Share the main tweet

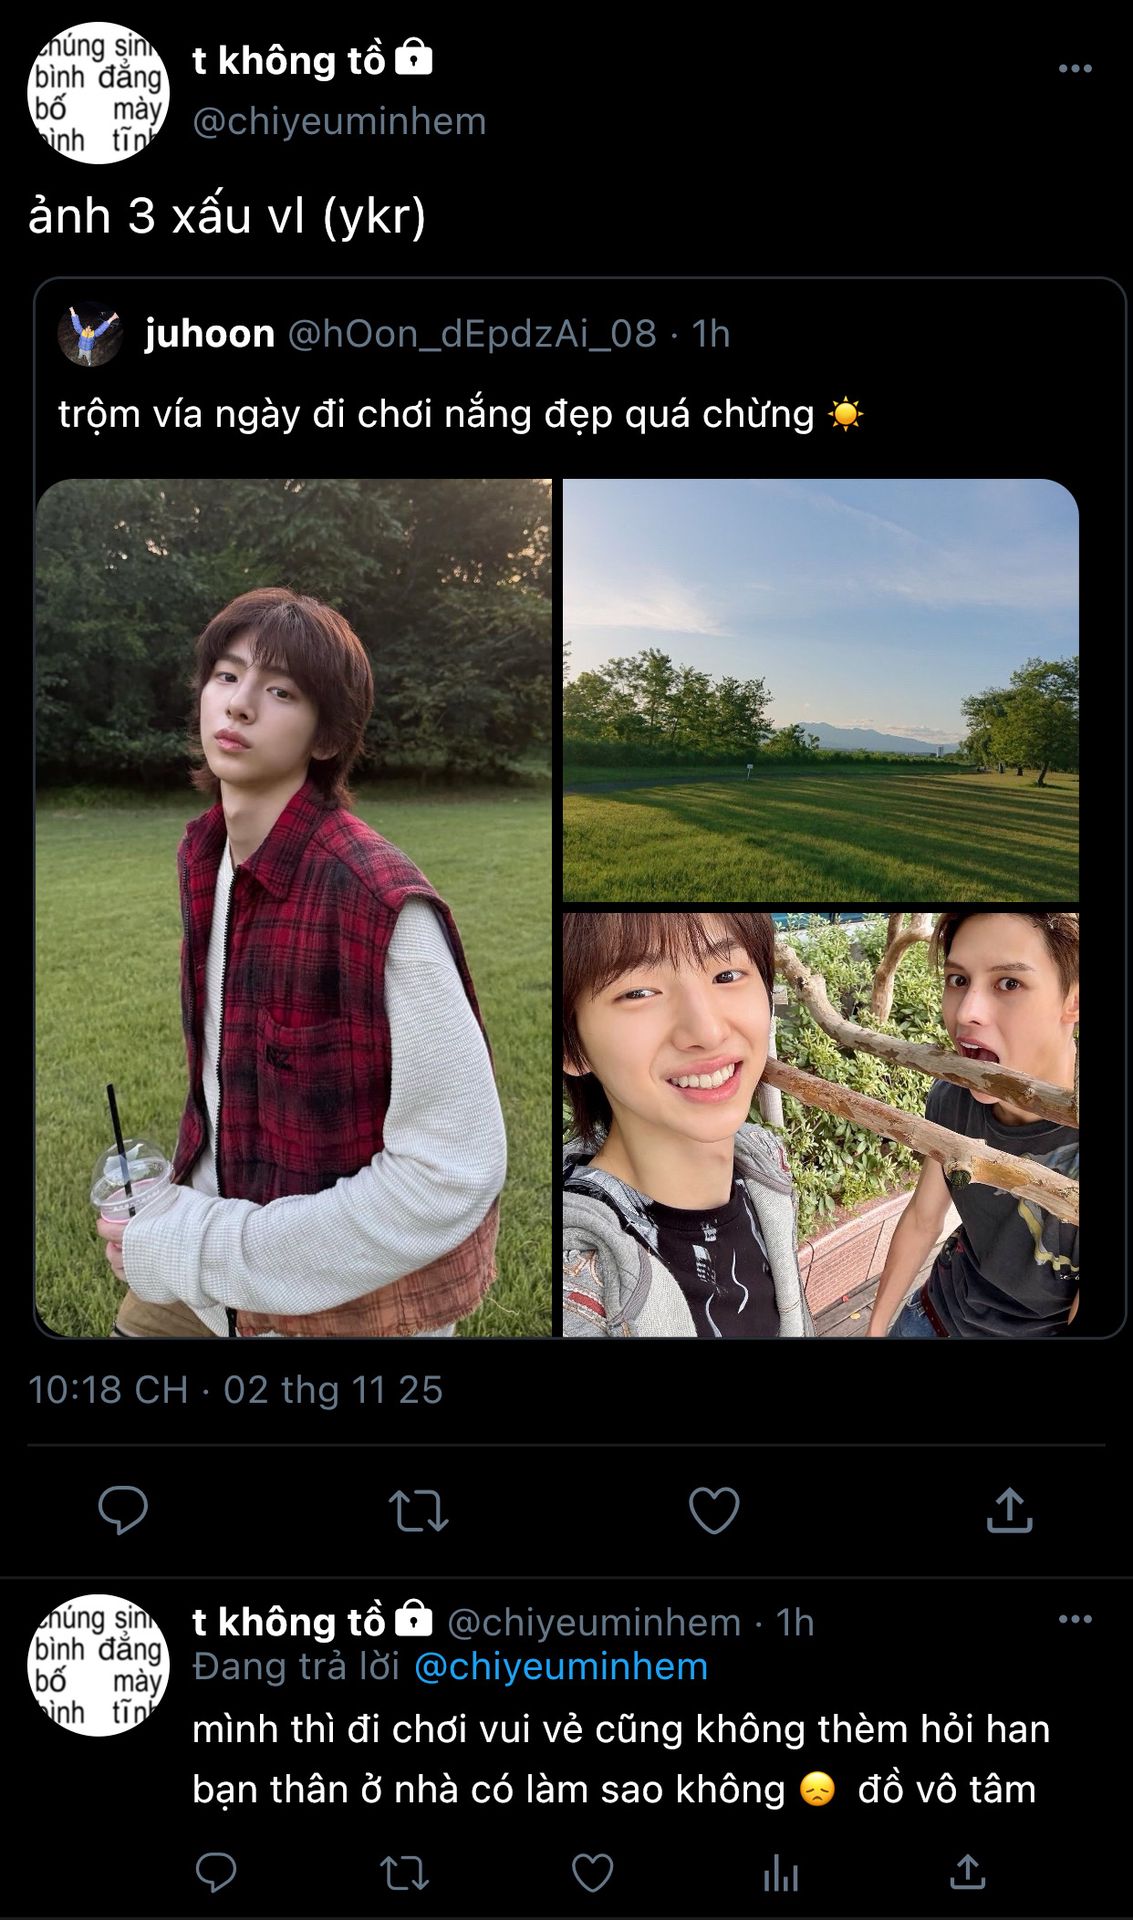[x=1009, y=1510]
